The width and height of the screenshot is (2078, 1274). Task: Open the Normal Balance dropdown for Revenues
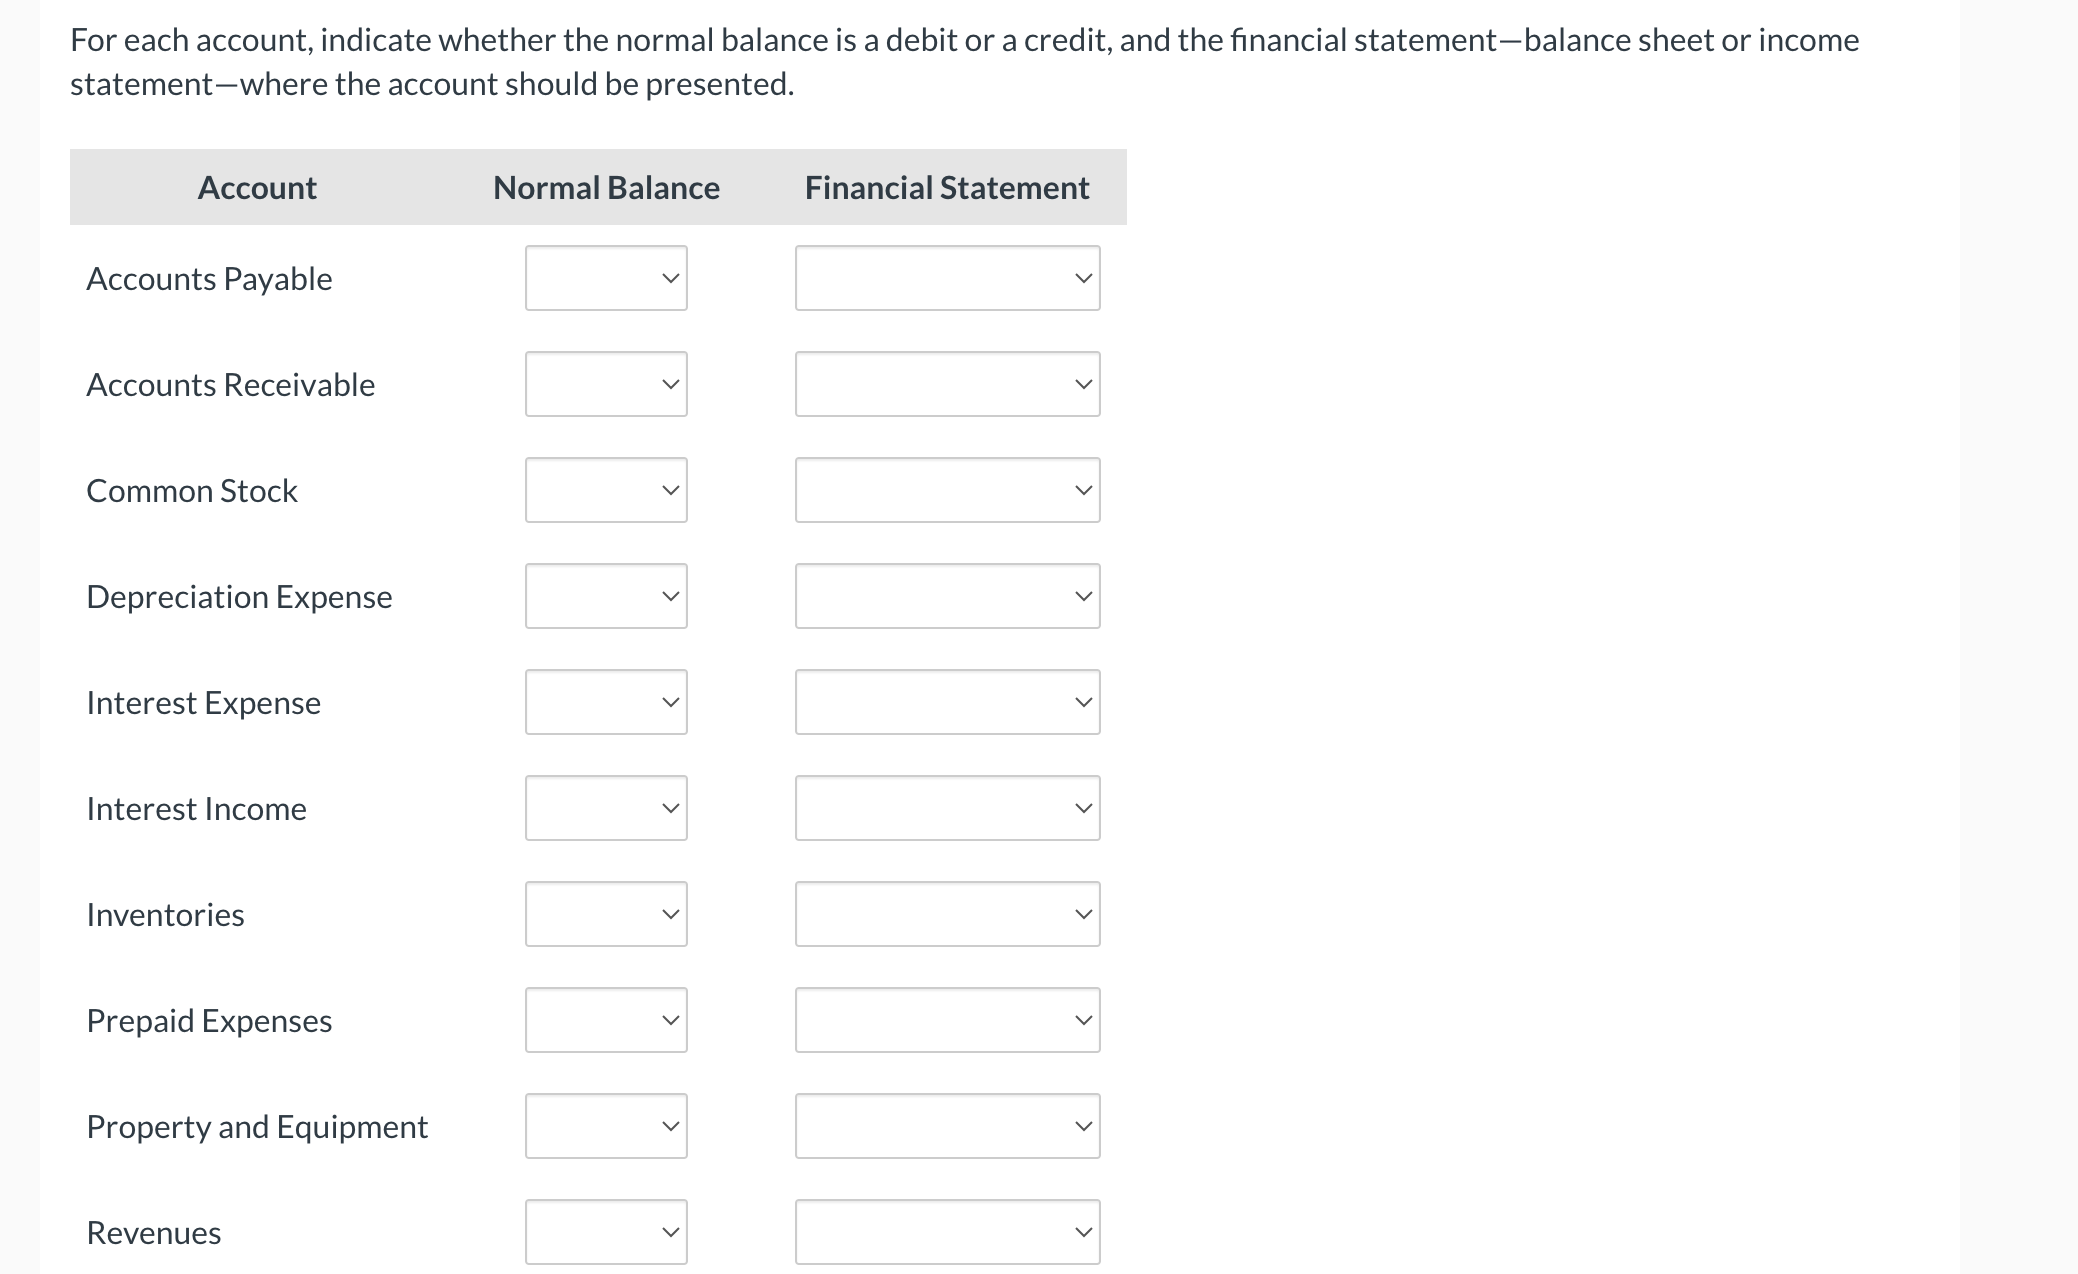pyautogui.click(x=605, y=1232)
